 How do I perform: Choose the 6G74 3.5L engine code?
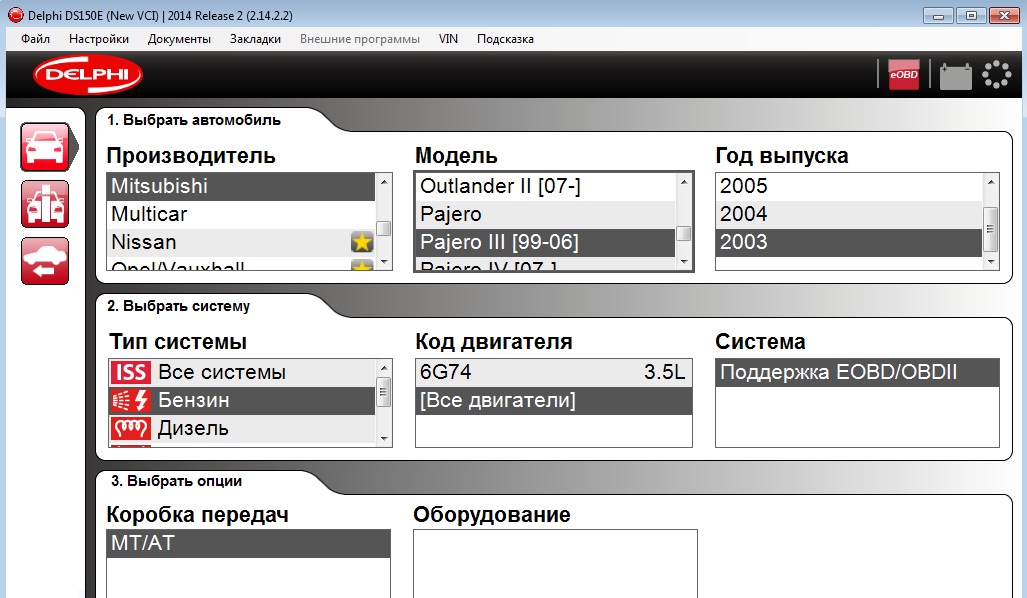[553, 372]
